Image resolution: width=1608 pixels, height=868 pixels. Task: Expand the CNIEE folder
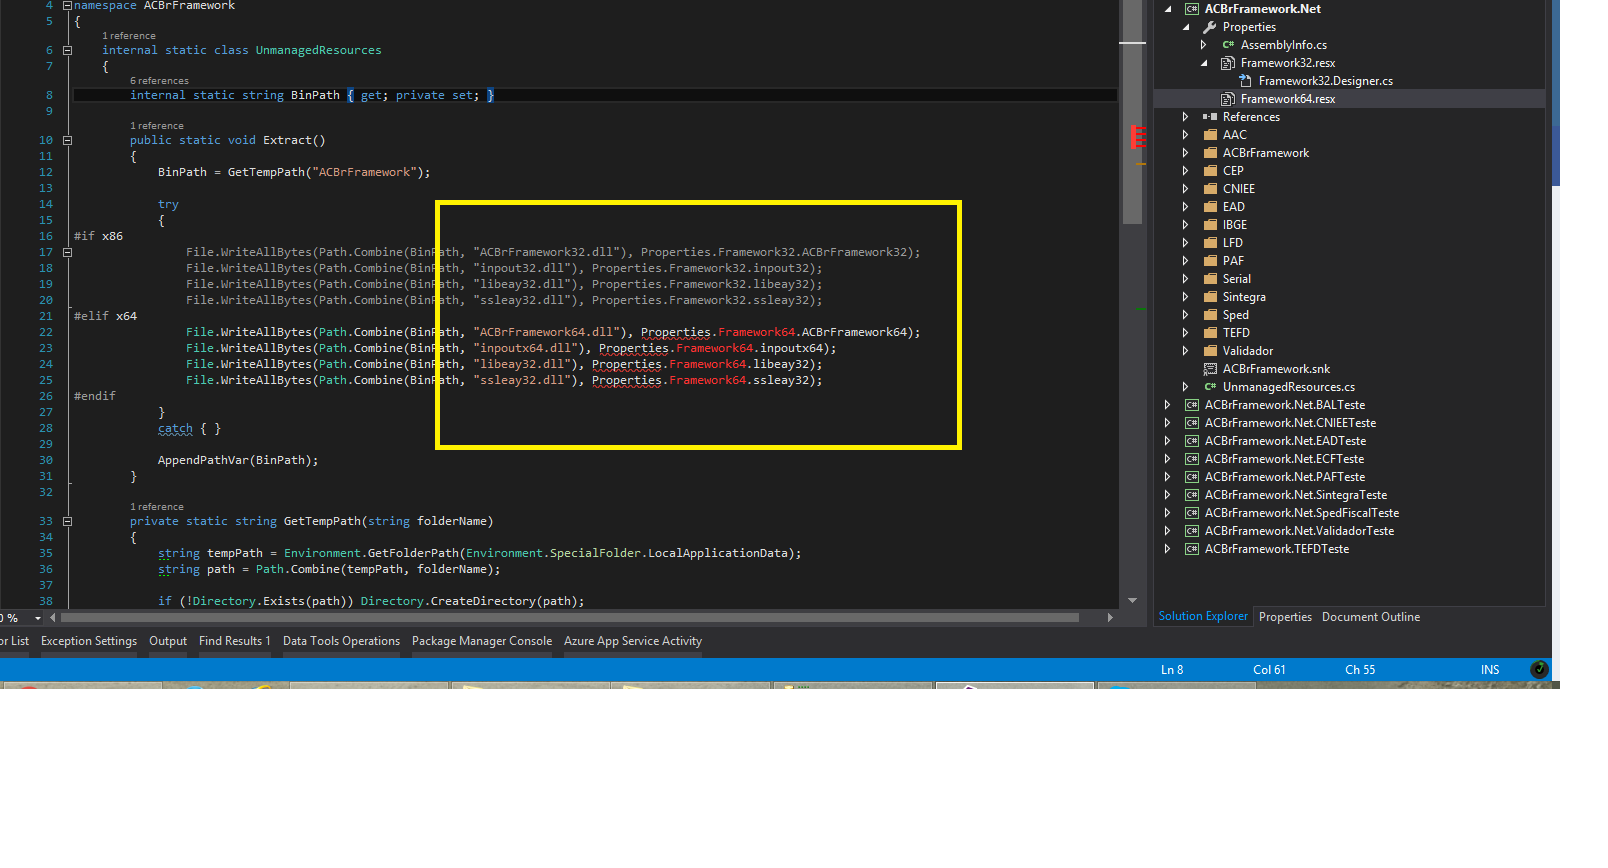coord(1186,189)
